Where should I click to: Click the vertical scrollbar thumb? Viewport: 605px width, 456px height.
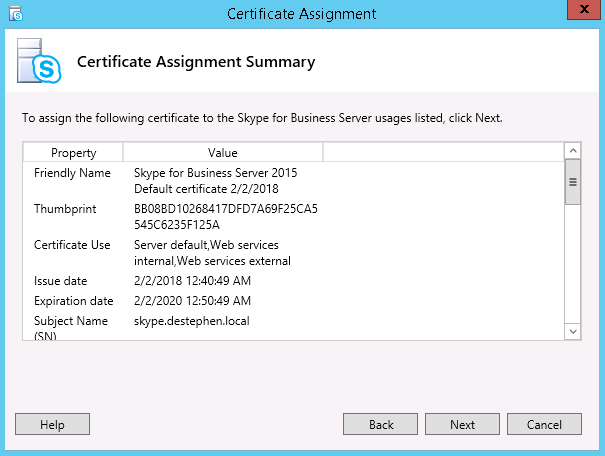coord(573,182)
